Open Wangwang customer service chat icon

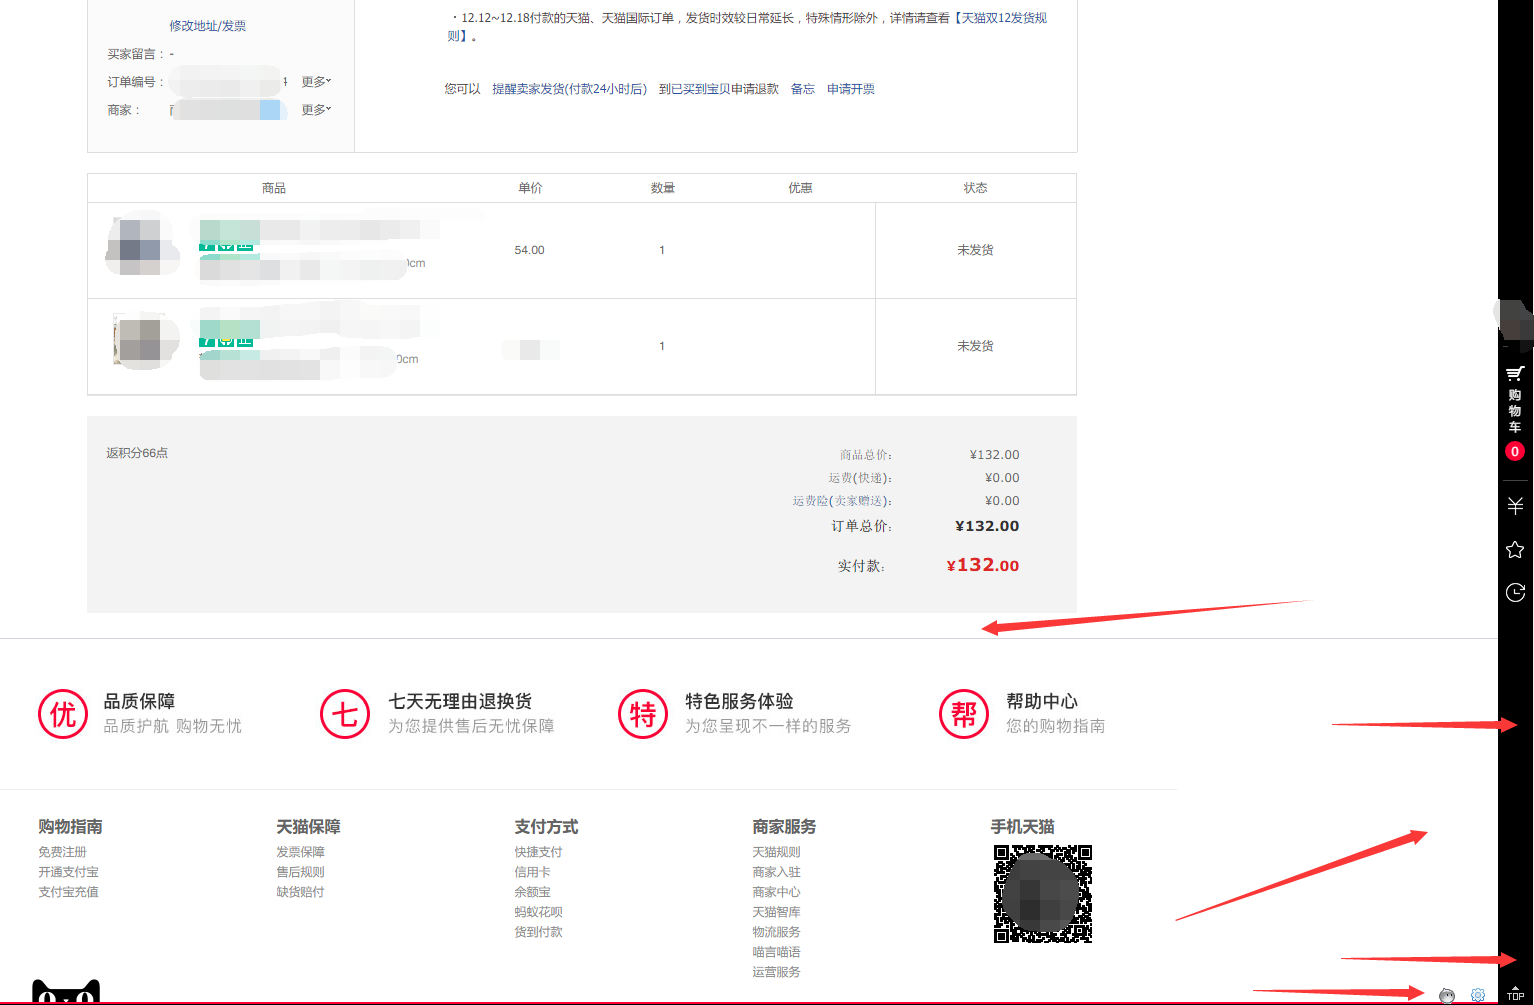(1446, 995)
